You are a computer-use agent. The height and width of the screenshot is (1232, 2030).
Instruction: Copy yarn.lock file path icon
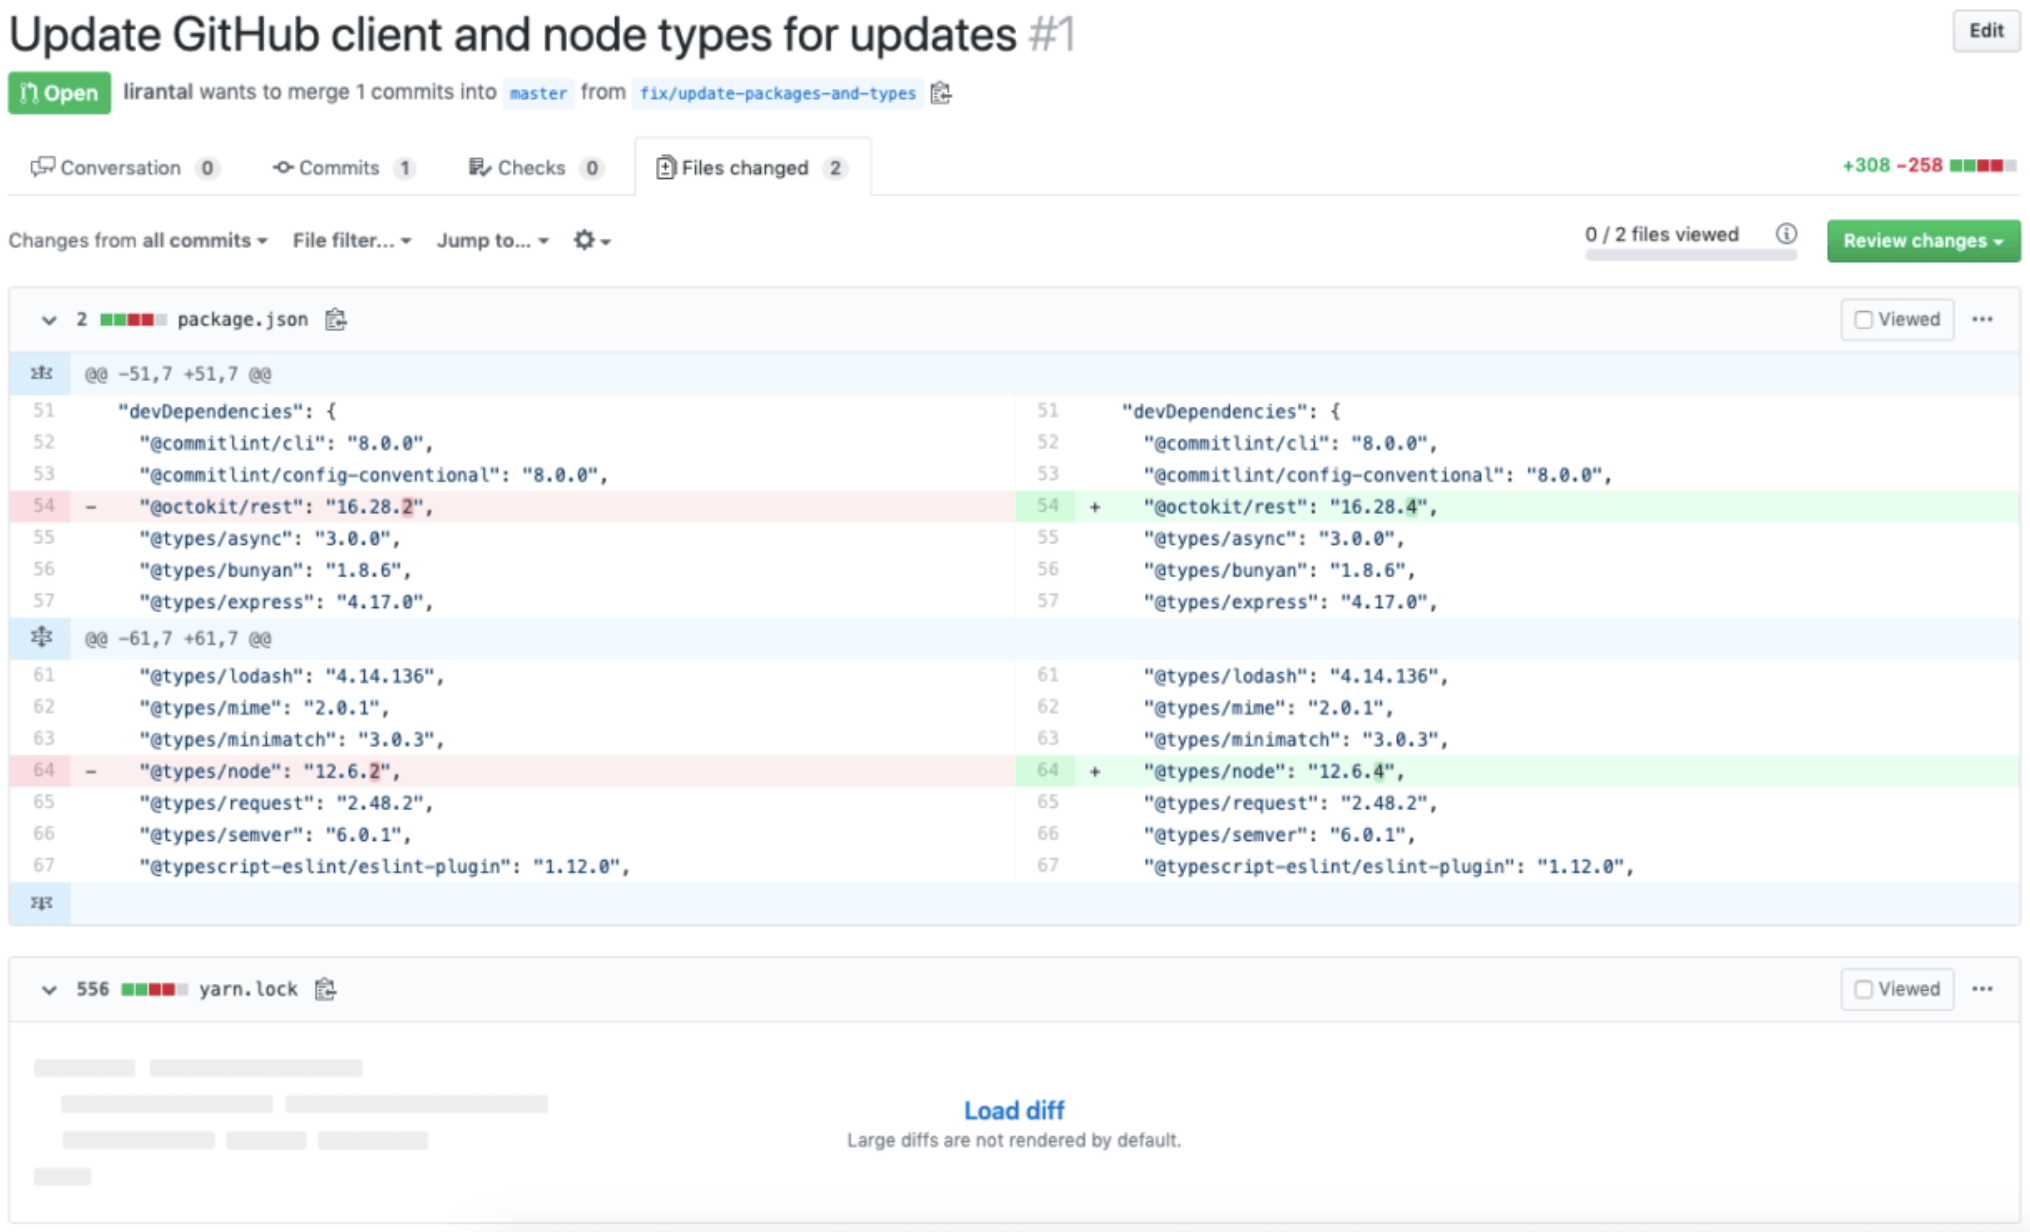[325, 989]
